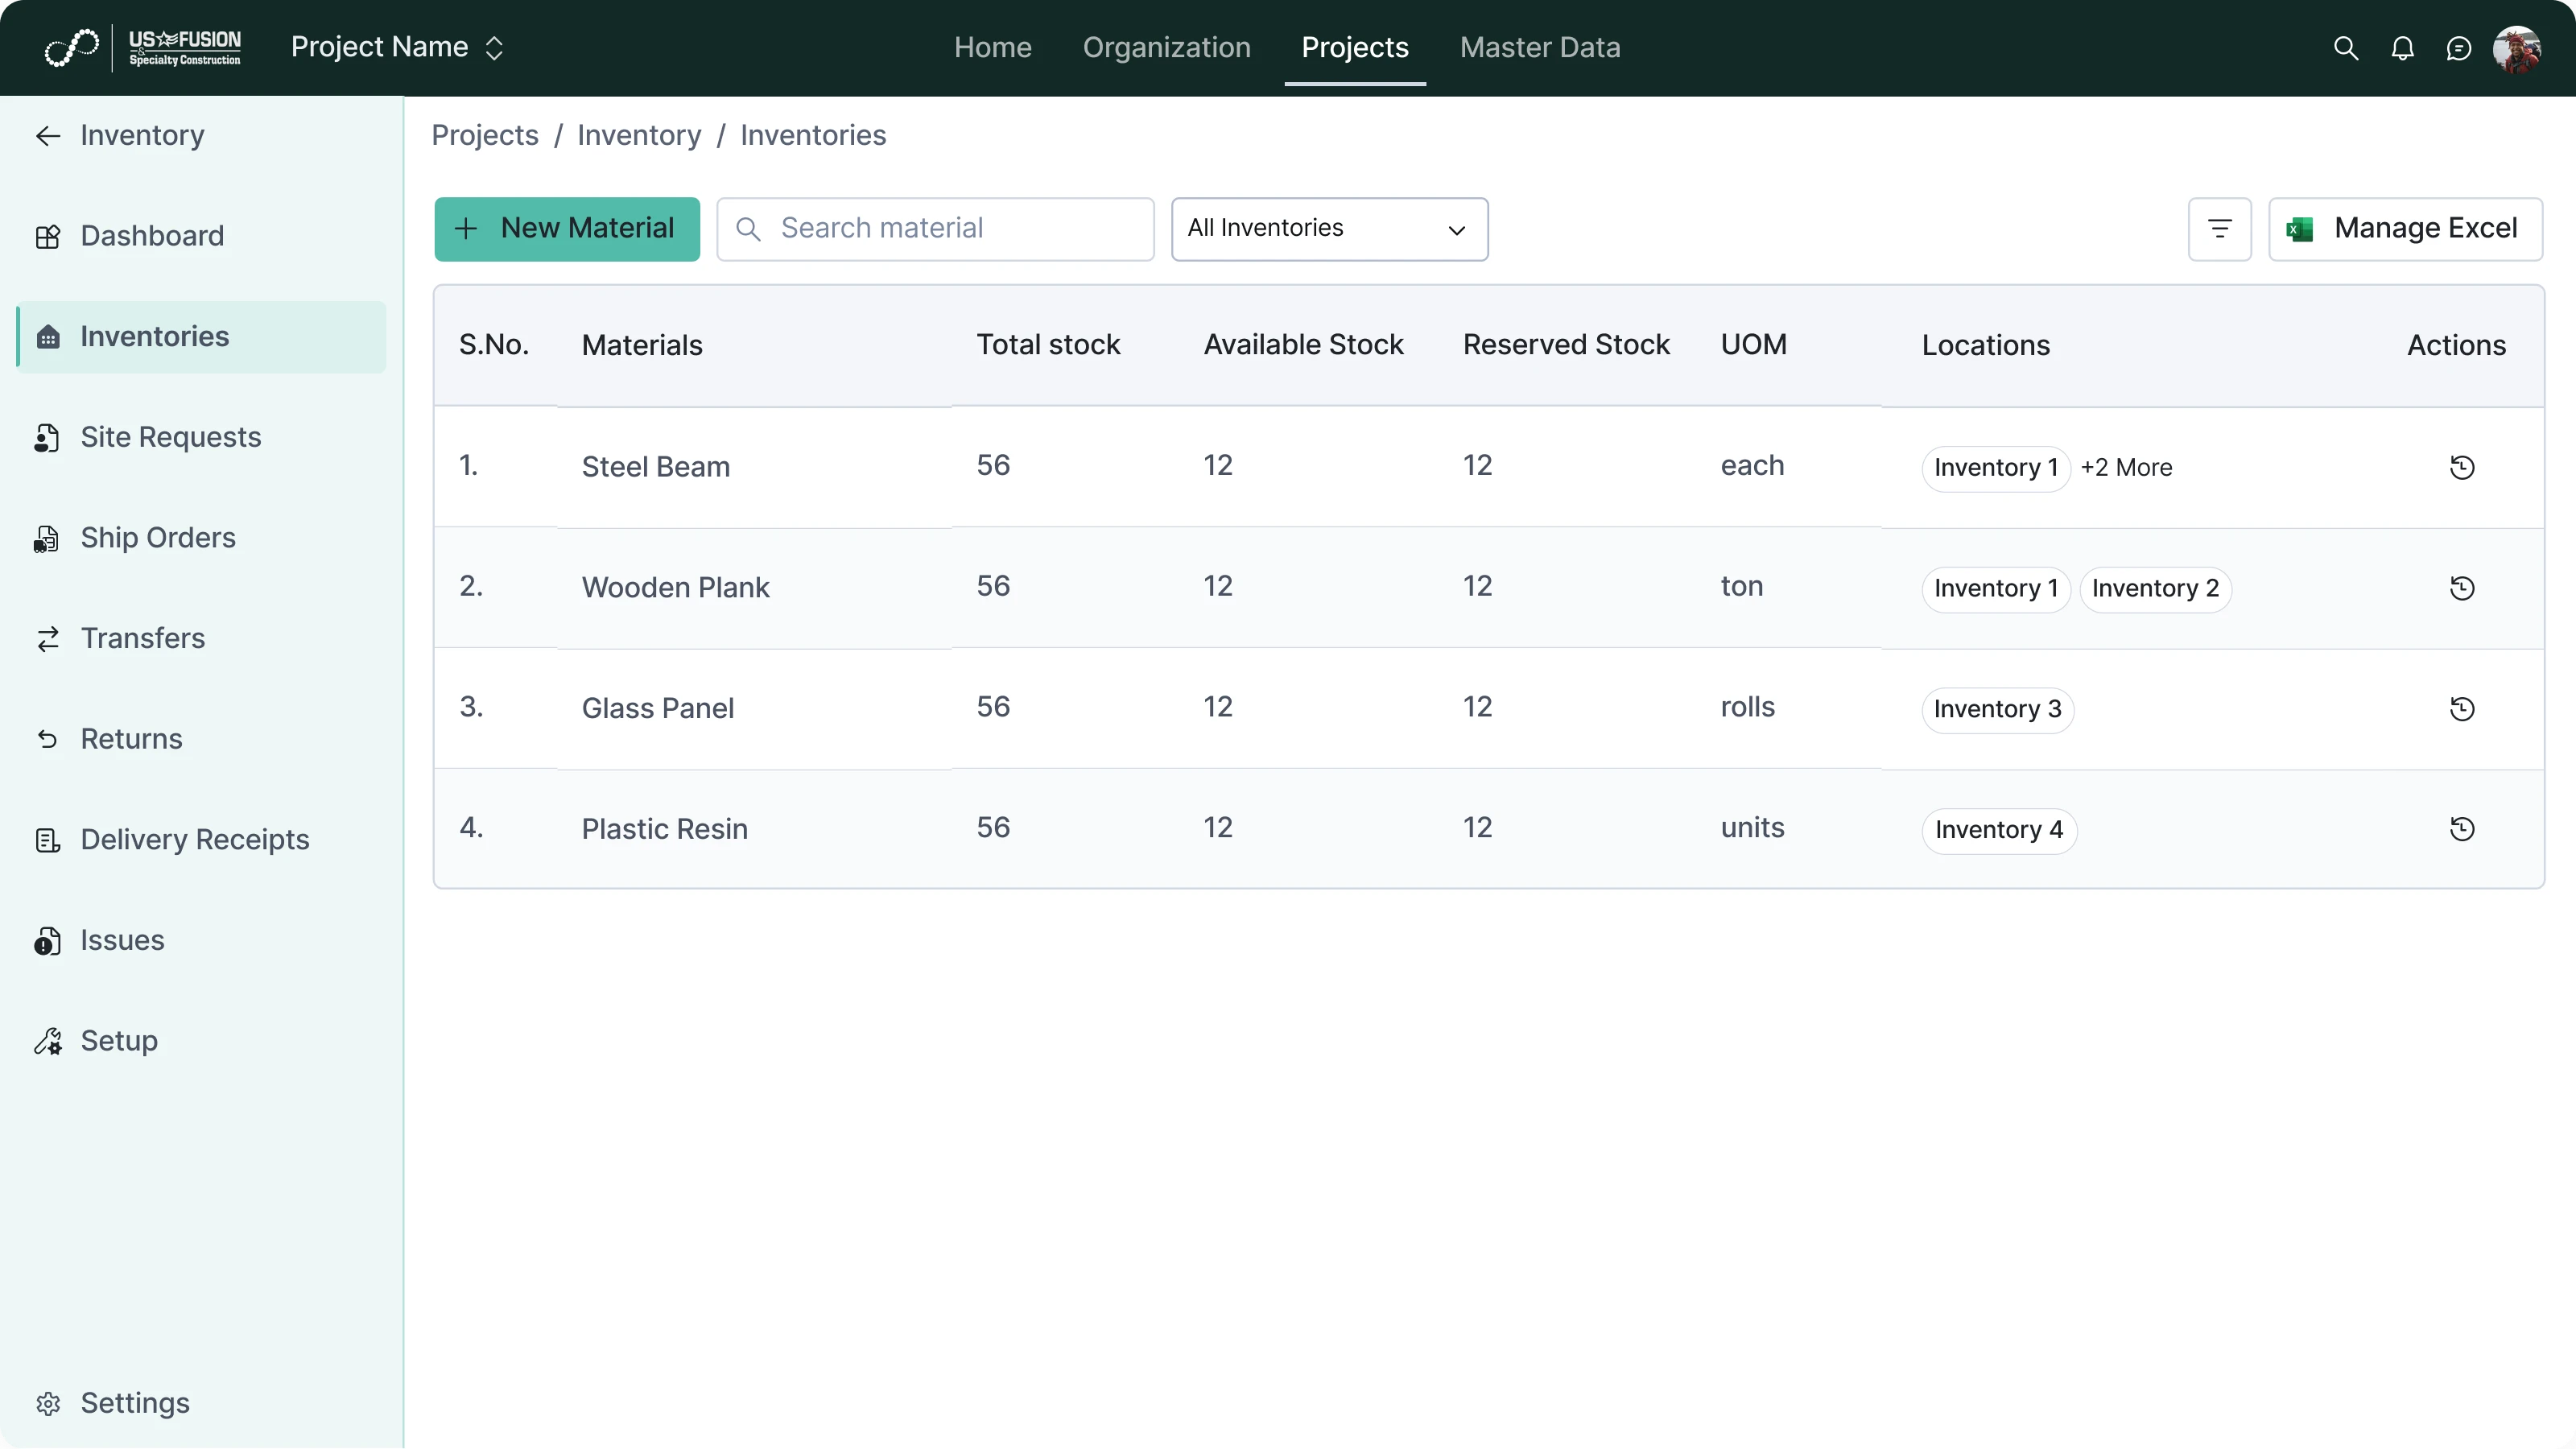The image size is (2576, 1449).
Task: Switch to the Home tab
Action: [x=993, y=47]
